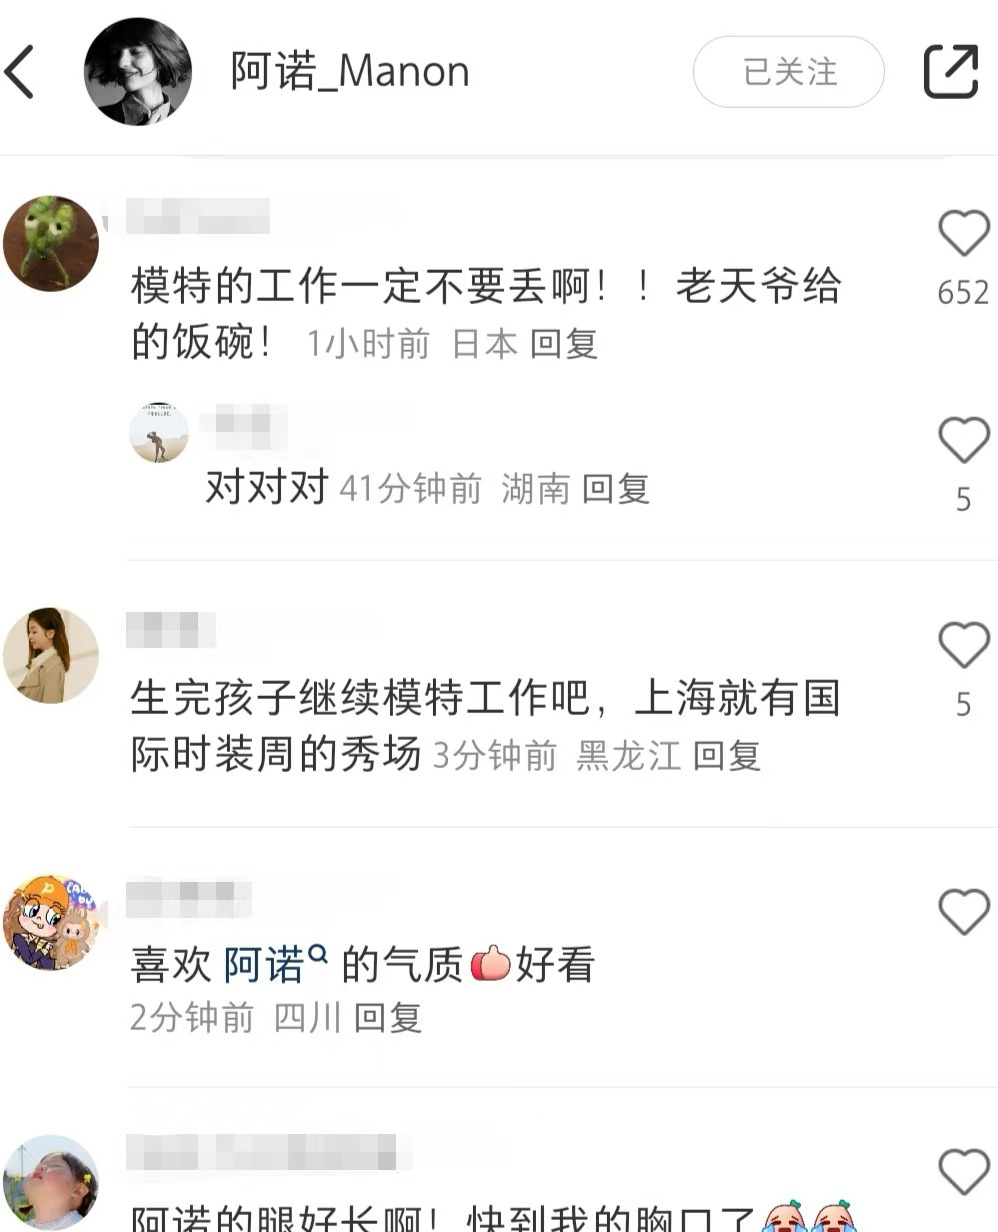Image resolution: width=998 pixels, height=1232 pixels.
Task: Like the 对对对 reply from 湖南
Action: point(963,440)
